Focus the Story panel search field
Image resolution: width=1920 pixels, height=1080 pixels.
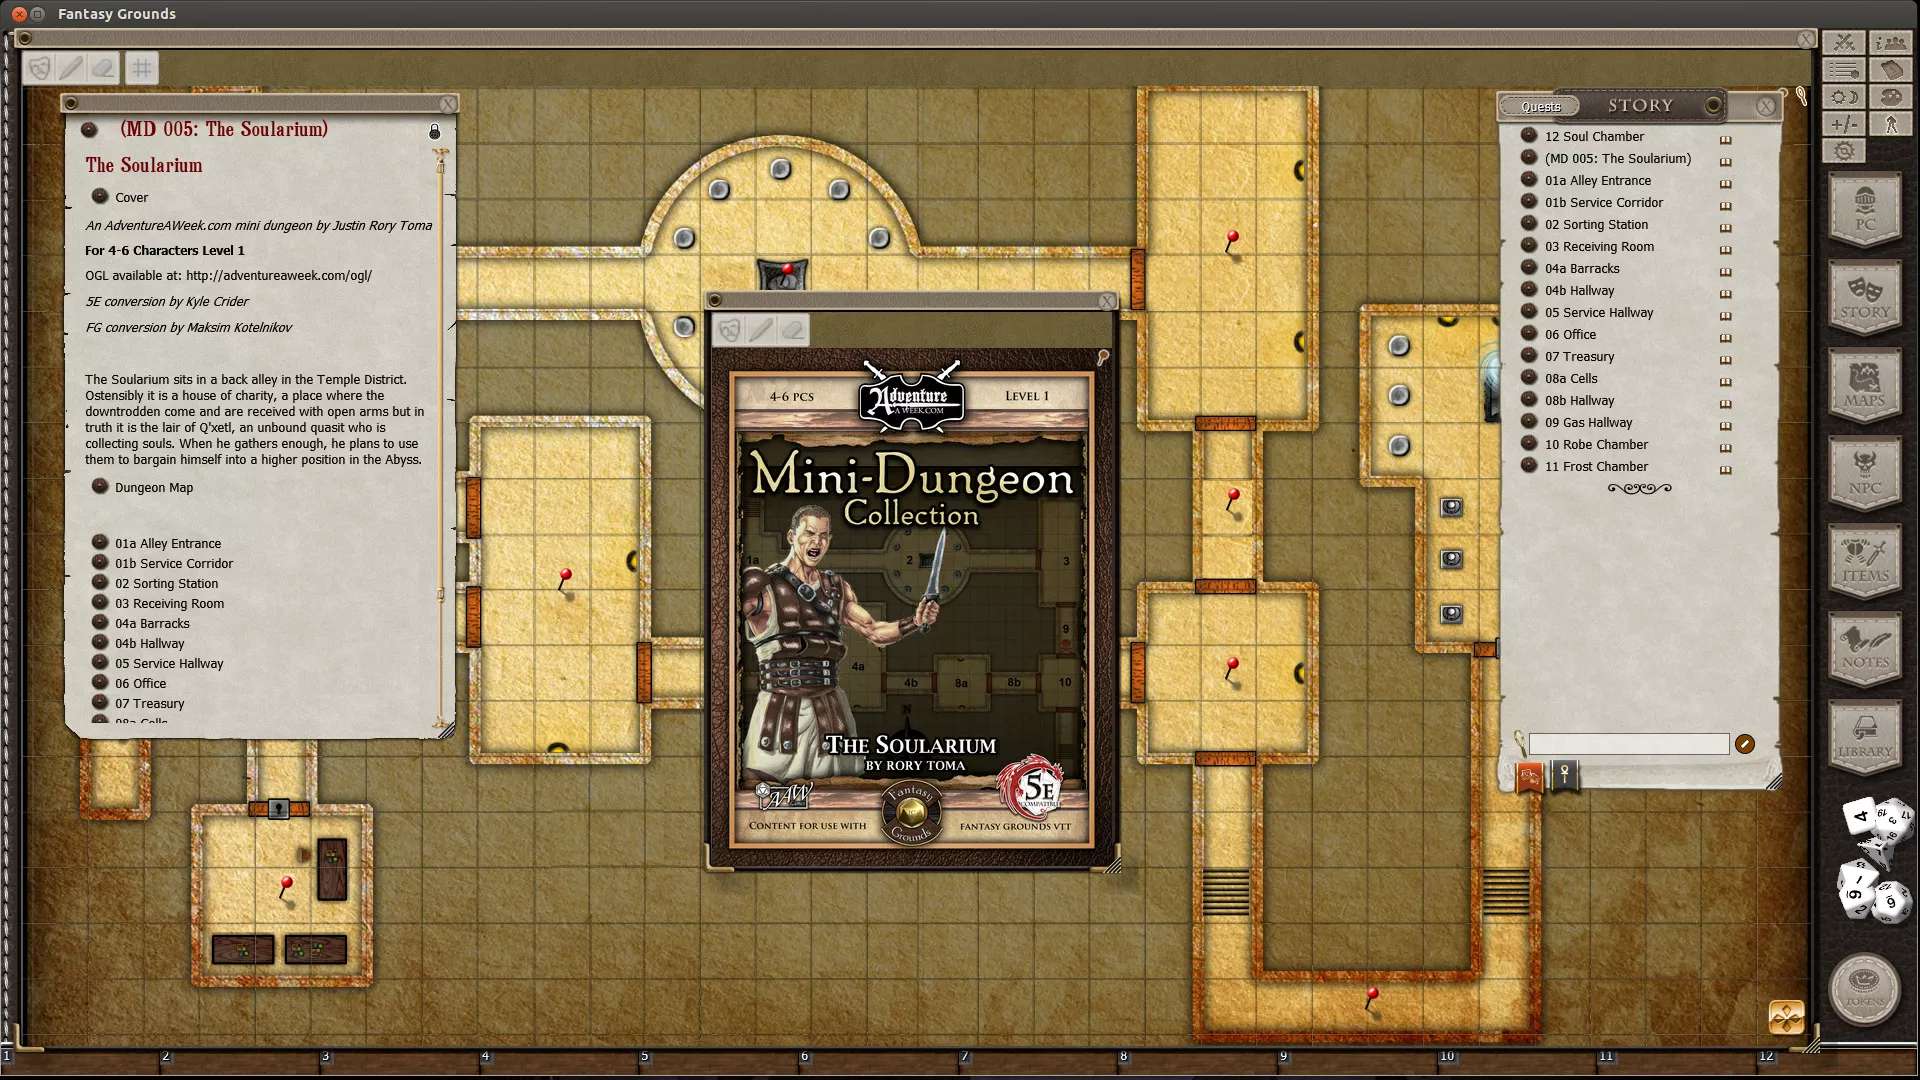click(x=1629, y=744)
